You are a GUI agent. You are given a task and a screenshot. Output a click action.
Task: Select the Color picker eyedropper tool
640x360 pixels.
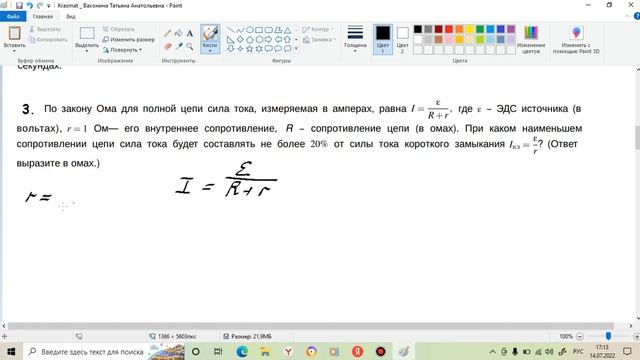[x=178, y=47]
